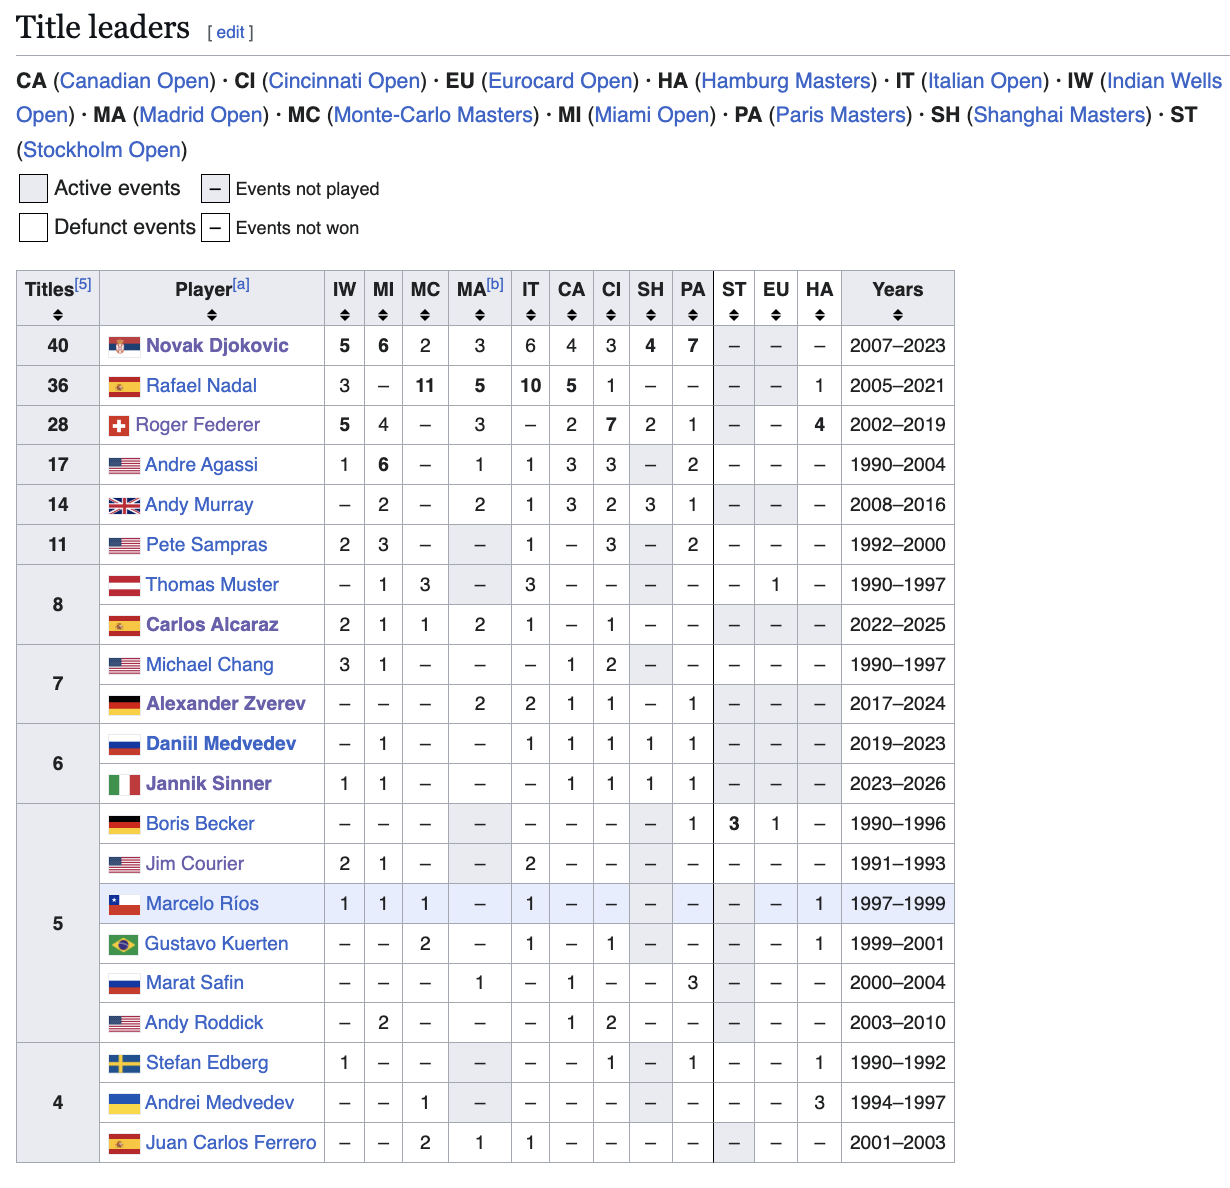Open the Monte-Carlo Masters link
Screen dimensions: 1230x1188
[x=434, y=115]
